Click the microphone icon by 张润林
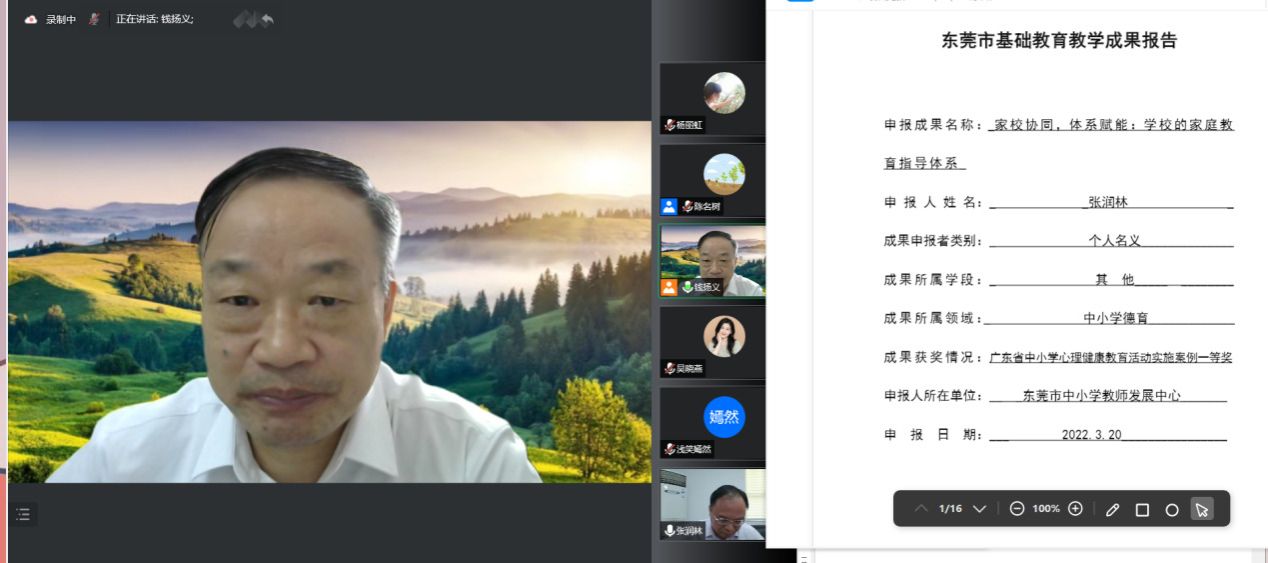This screenshot has height=563, width=1268. (669, 530)
